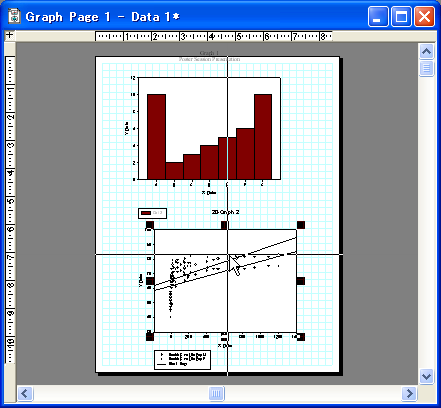The height and width of the screenshot is (408, 441).
Task: Click the vertical scrollbar thumb
Action: point(426,68)
